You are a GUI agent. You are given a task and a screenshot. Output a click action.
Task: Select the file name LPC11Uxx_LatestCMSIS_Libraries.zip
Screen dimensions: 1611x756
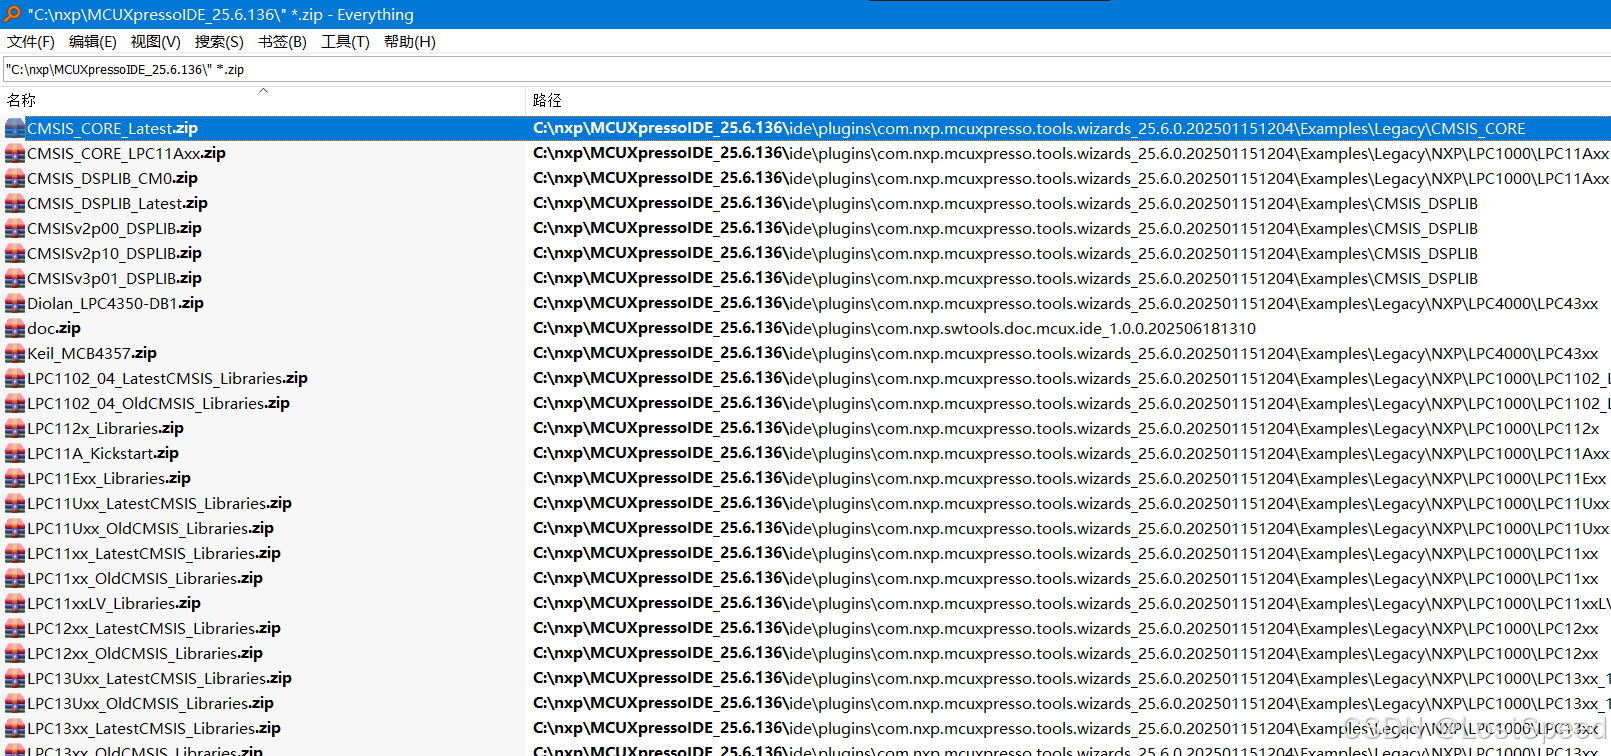pyautogui.click(x=159, y=504)
